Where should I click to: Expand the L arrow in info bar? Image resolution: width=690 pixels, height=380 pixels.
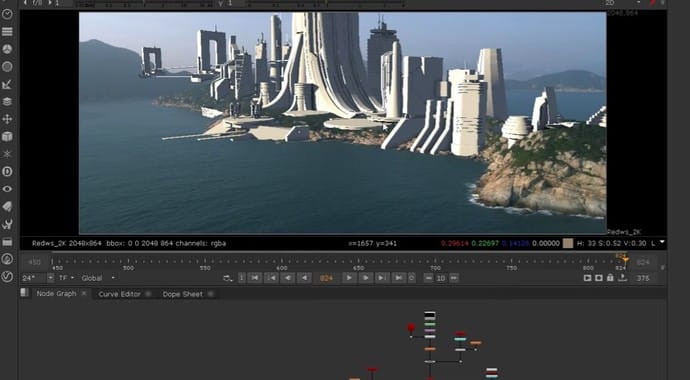pos(662,242)
